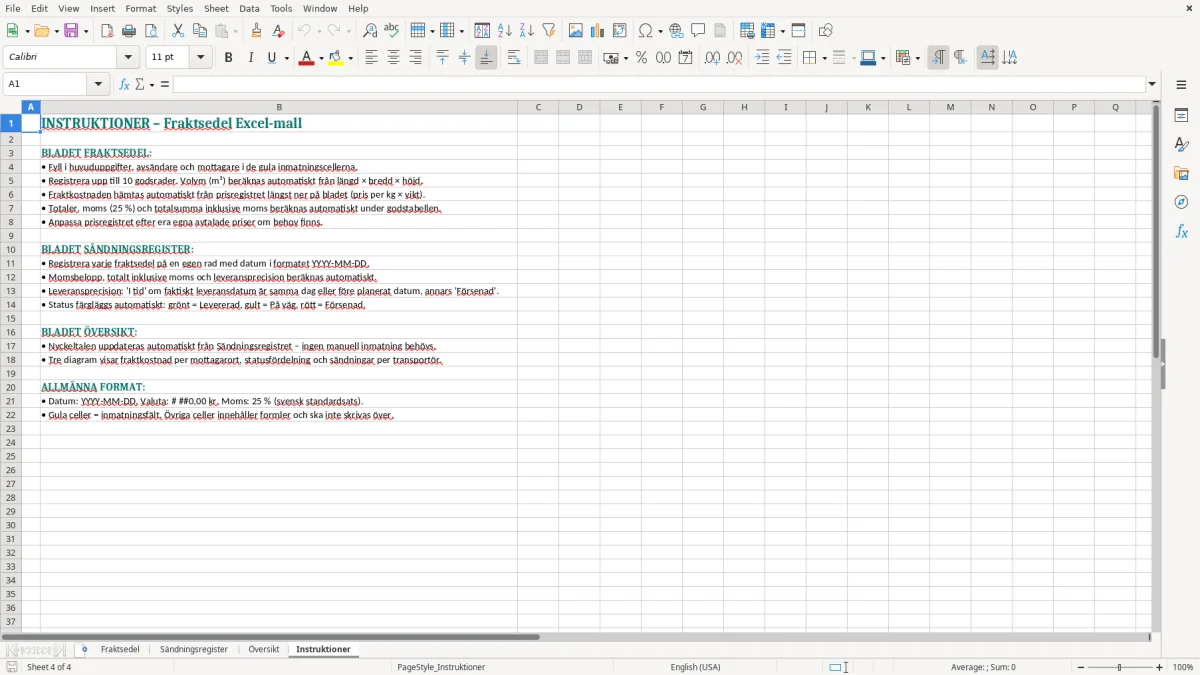Image resolution: width=1200 pixels, height=675 pixels.
Task: Format cell as percent
Action: (x=641, y=58)
